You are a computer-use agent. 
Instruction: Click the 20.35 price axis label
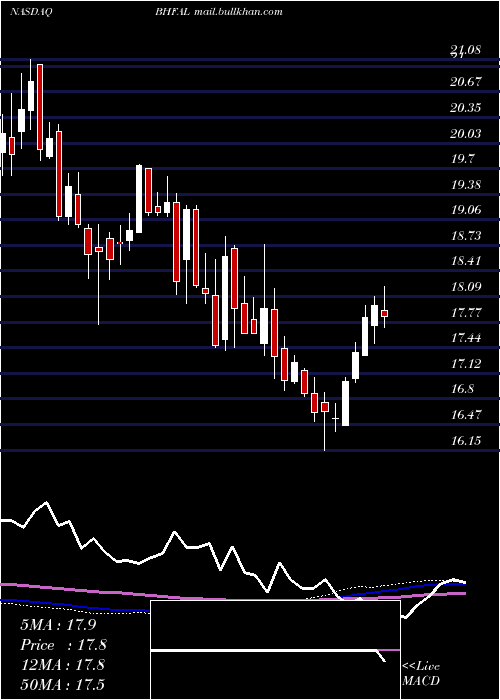[x=466, y=108]
